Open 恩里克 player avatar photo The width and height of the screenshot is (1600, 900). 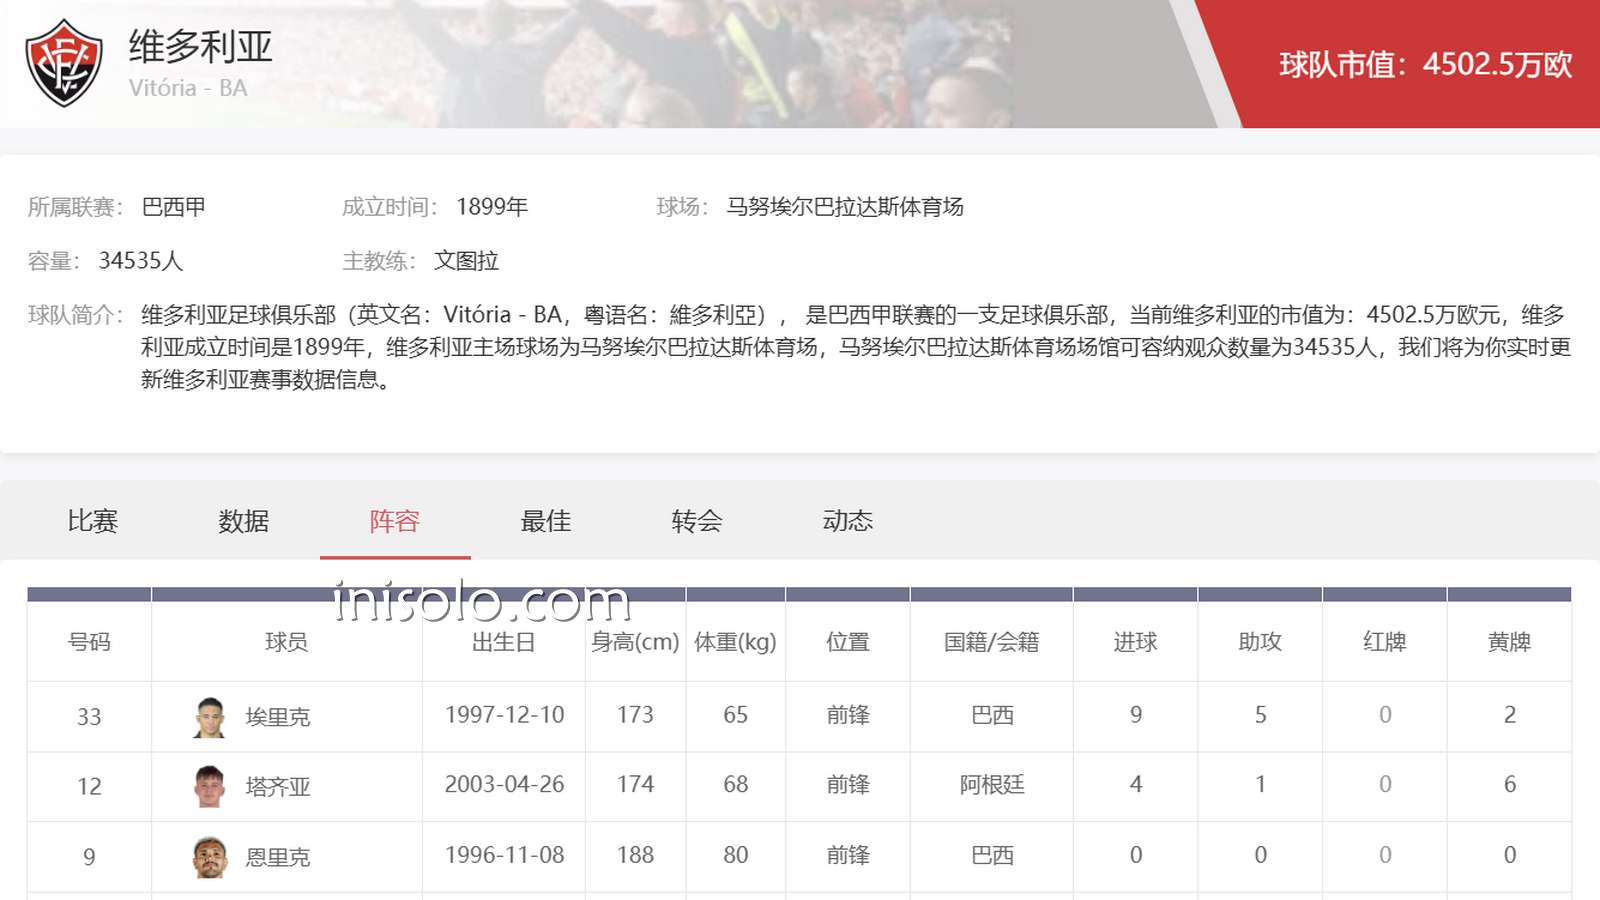[x=209, y=857]
